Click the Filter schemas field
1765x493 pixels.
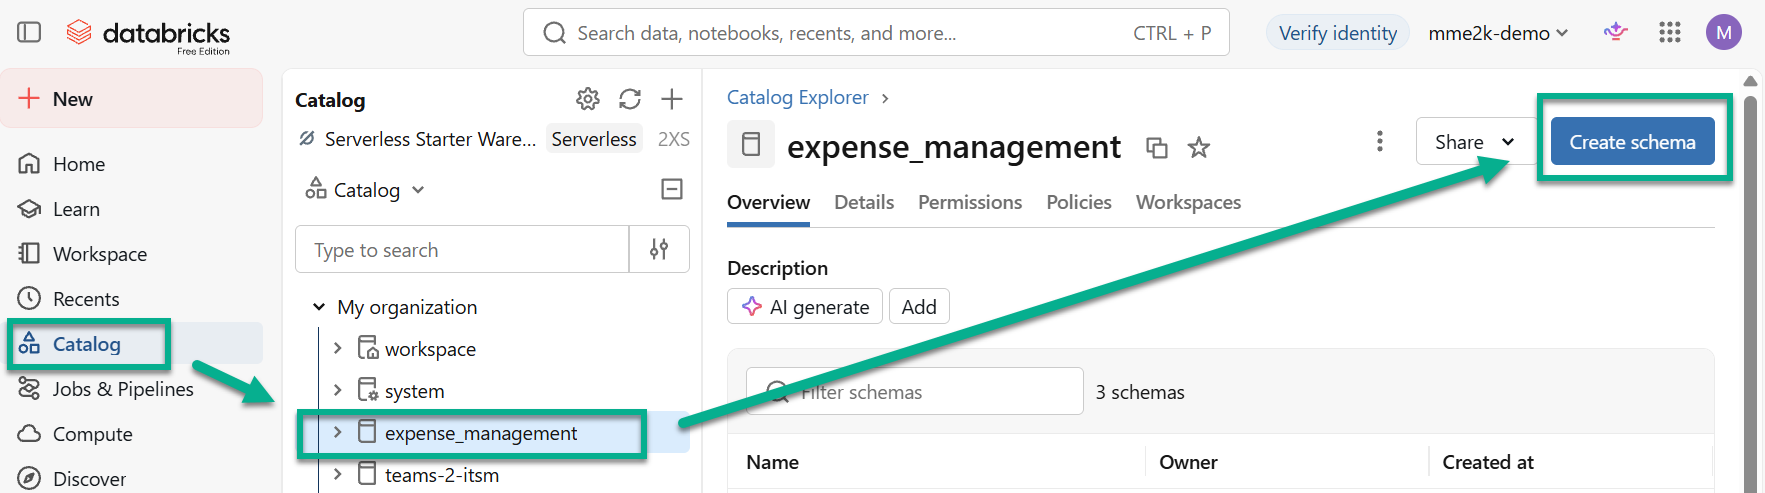[915, 391]
